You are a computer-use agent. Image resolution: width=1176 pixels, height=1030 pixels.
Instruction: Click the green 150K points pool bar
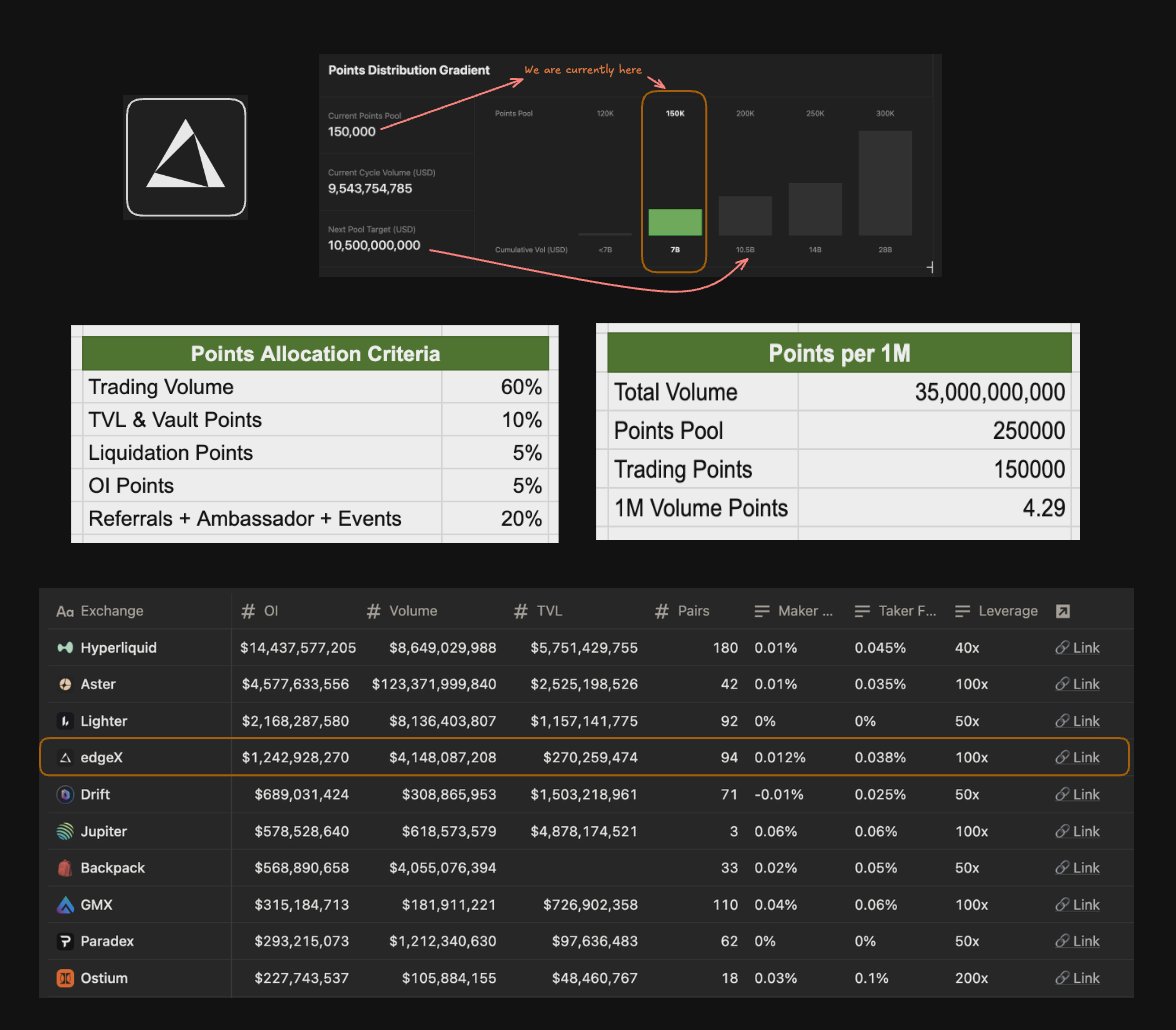tap(675, 222)
